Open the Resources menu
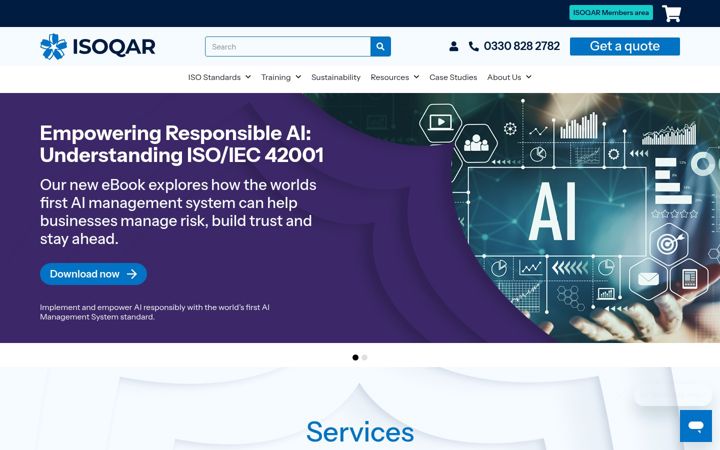Viewport: 720px width, 450px height. click(x=389, y=77)
